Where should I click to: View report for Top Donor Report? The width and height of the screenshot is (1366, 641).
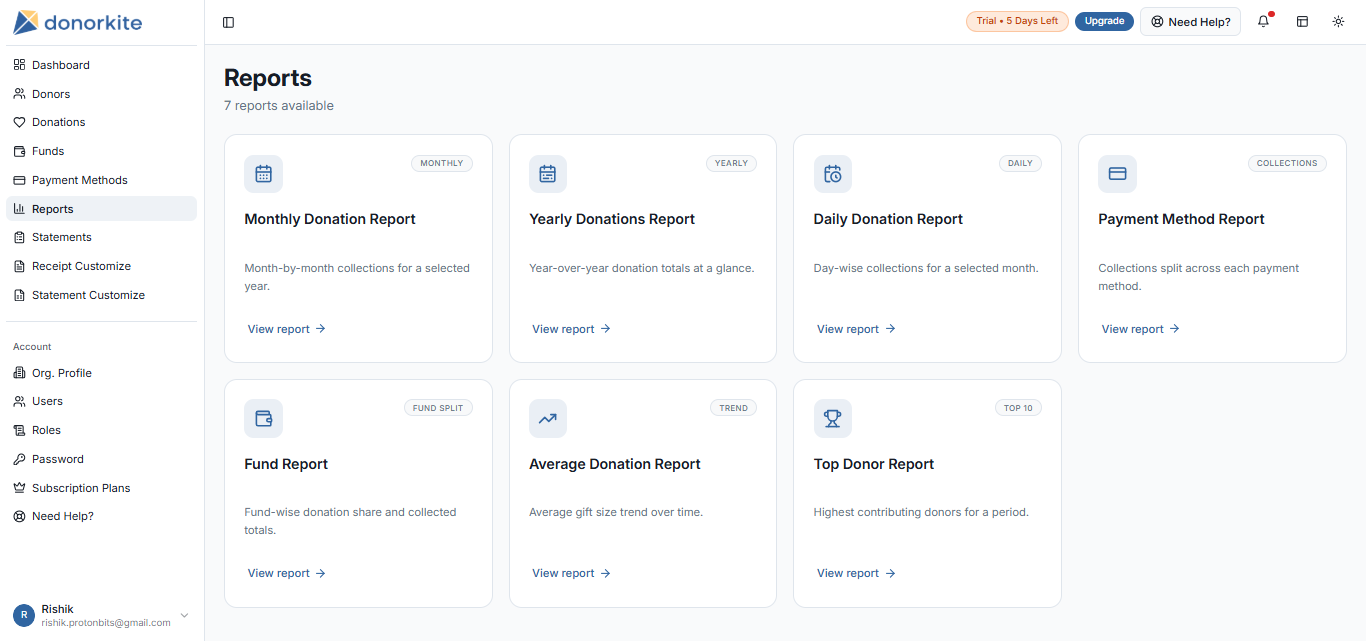pyautogui.click(x=856, y=573)
